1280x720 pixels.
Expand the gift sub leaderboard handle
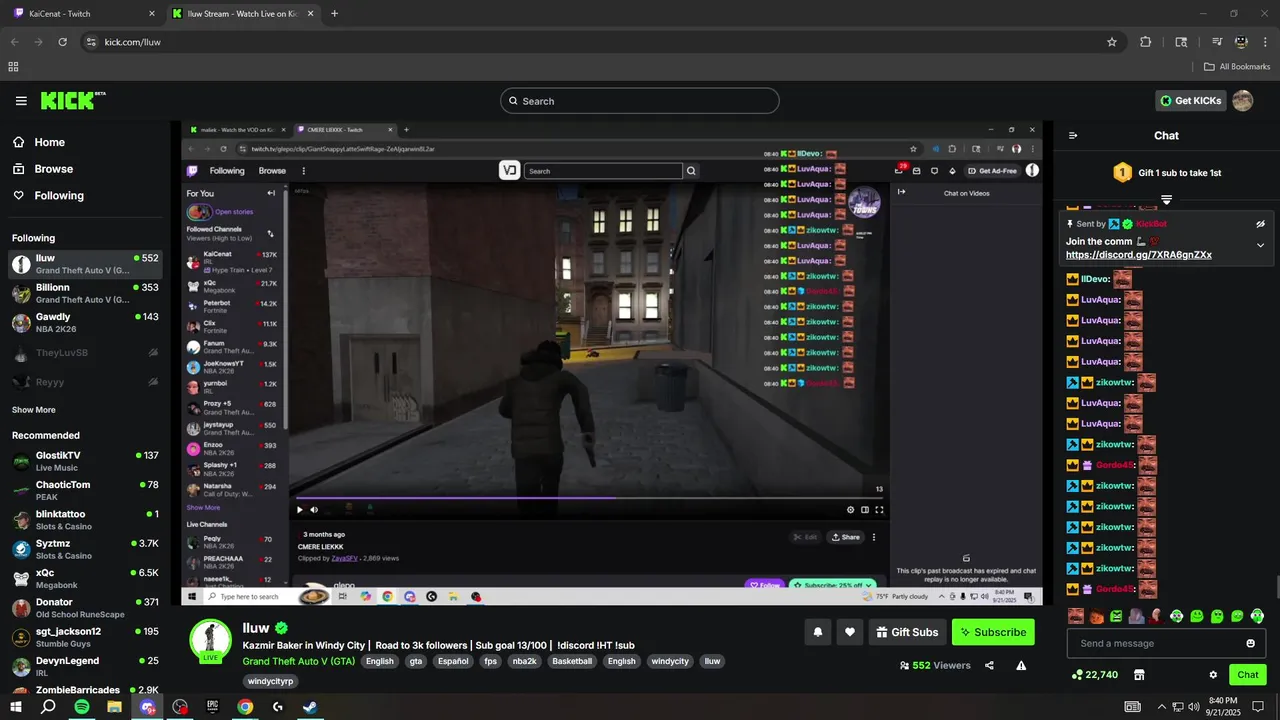pyautogui.click(x=1166, y=200)
